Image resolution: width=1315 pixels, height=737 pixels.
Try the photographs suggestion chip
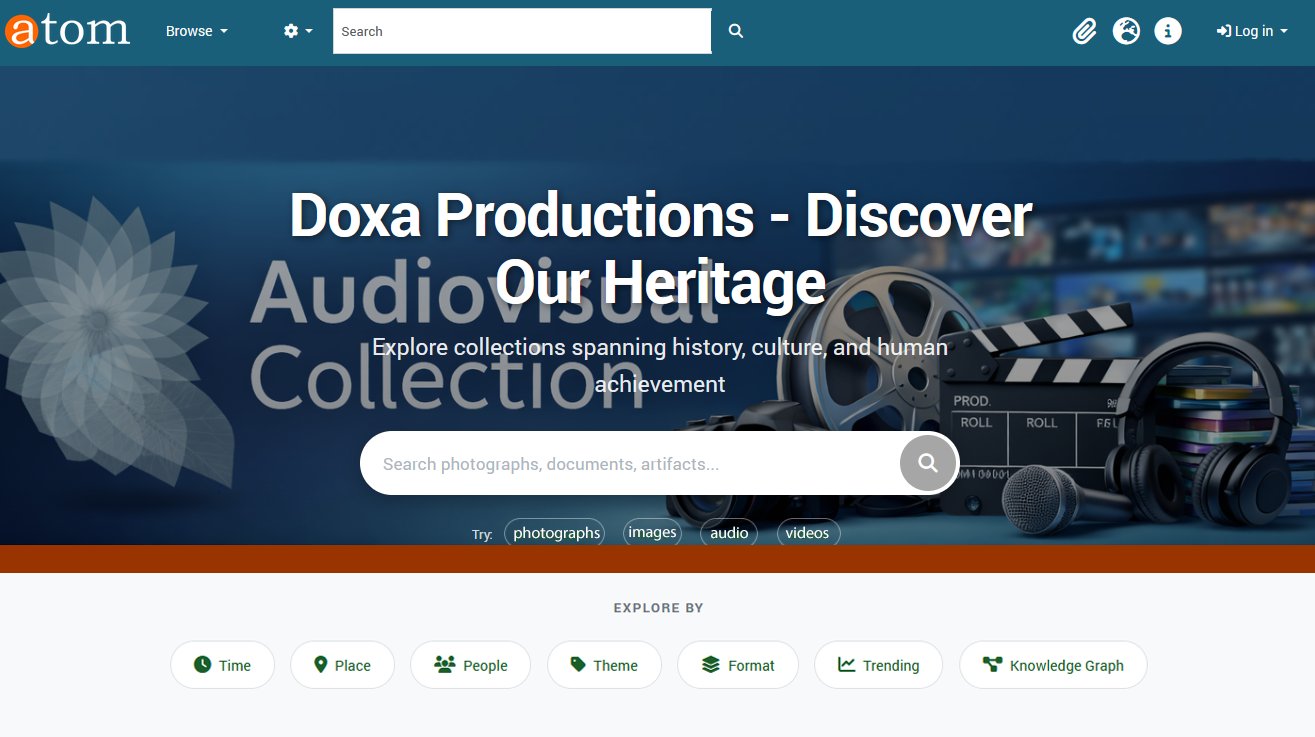tap(555, 533)
